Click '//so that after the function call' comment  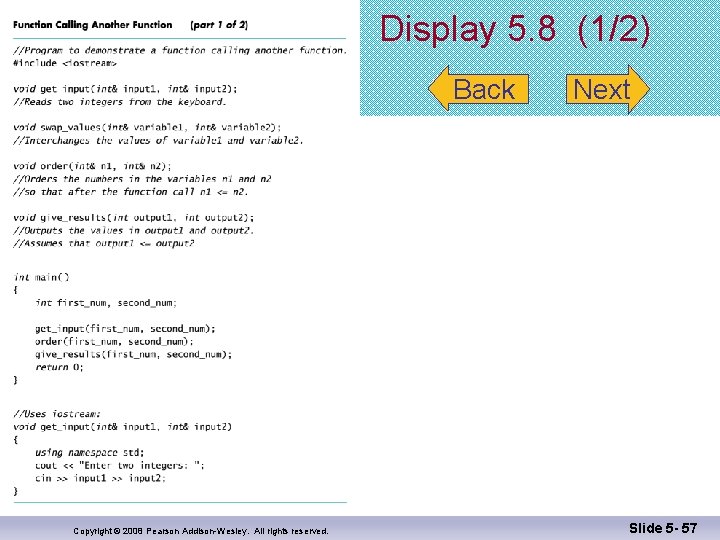[x=130, y=191]
